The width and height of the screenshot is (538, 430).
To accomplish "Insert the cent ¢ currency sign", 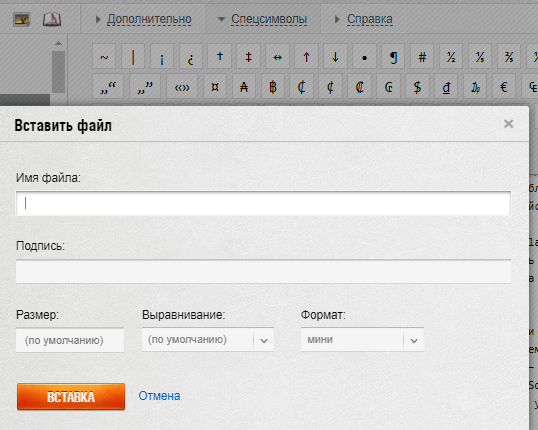I will [330, 86].
